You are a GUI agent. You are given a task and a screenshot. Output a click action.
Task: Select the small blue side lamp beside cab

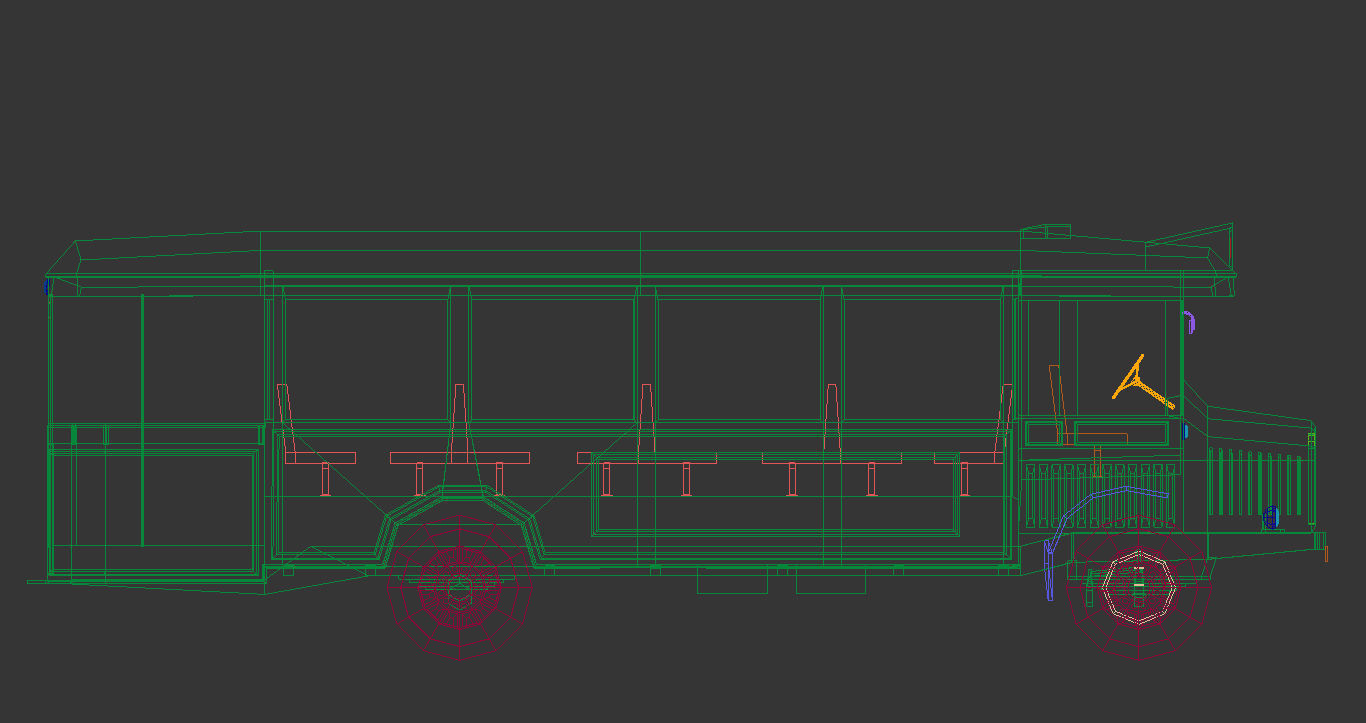click(x=1185, y=431)
